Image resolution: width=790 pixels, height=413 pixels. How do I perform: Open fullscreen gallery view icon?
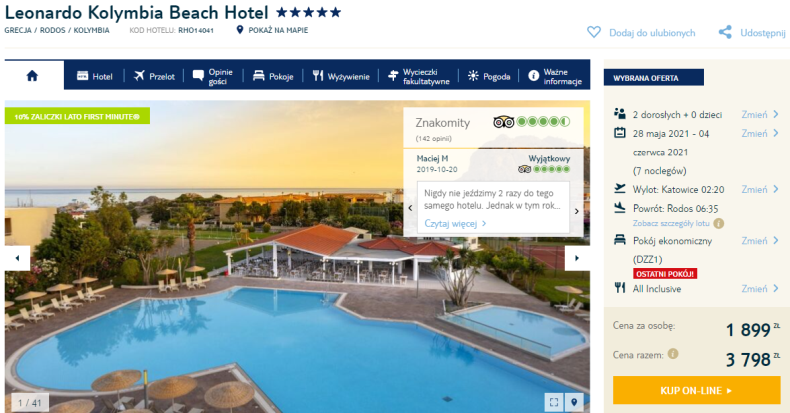pyautogui.click(x=554, y=402)
